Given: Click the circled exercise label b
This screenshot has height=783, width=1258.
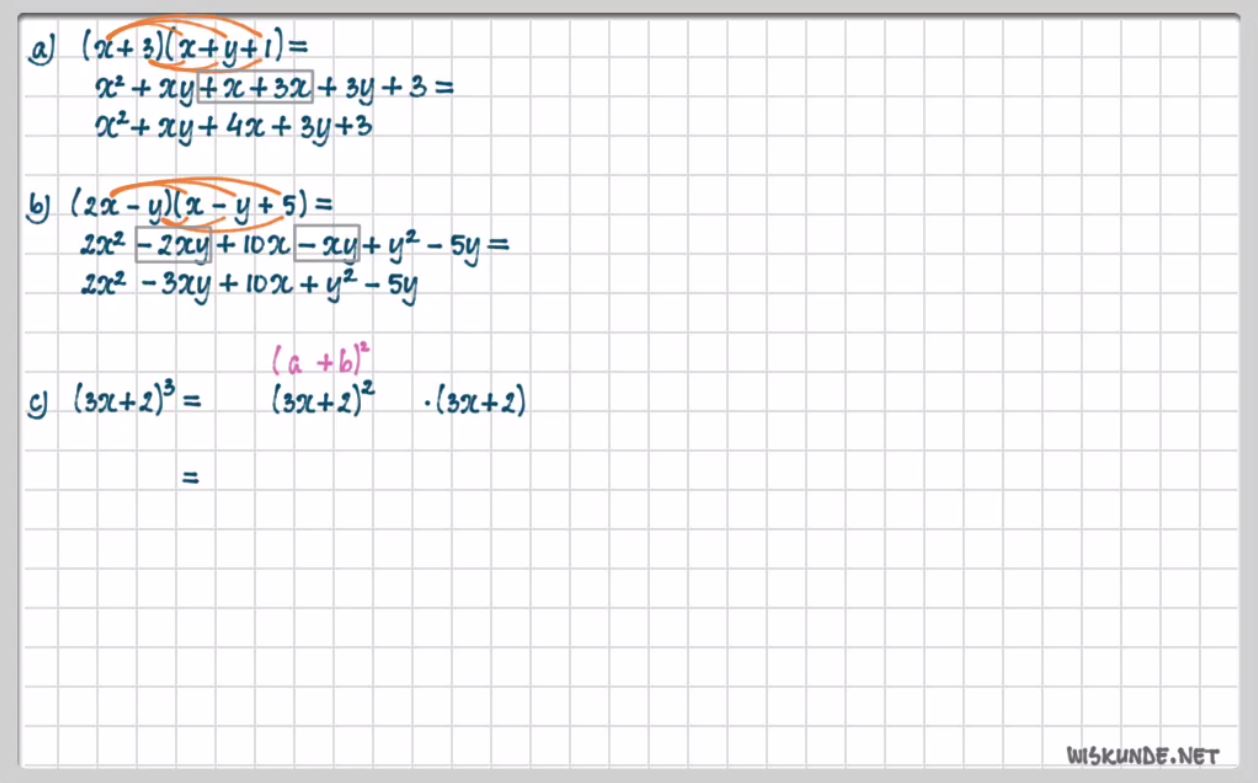Looking at the screenshot, I should (39, 206).
